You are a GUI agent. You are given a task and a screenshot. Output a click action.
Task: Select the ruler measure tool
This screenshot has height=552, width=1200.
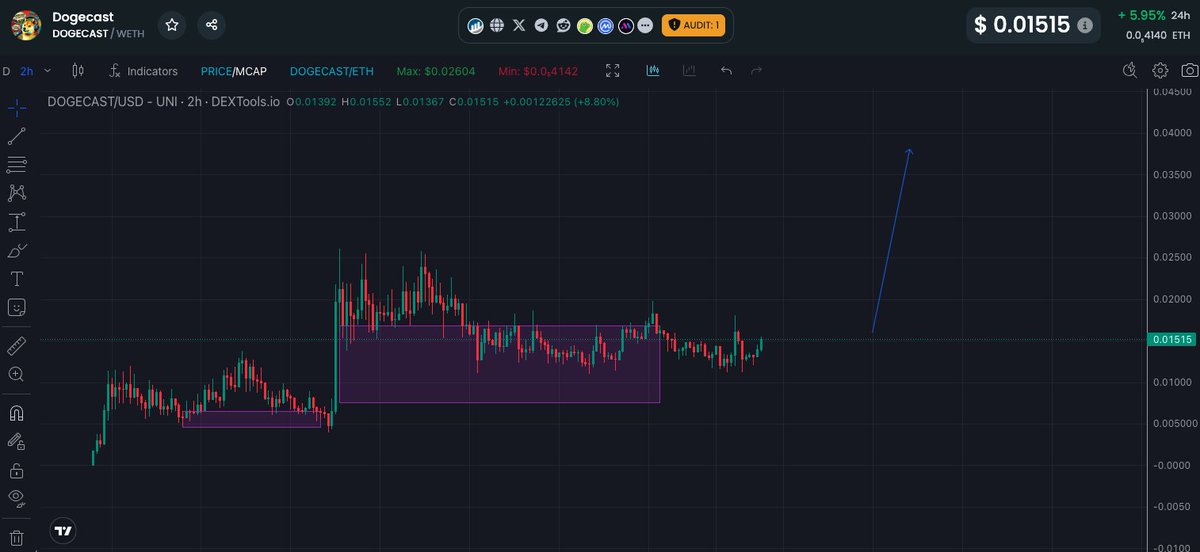point(16,345)
